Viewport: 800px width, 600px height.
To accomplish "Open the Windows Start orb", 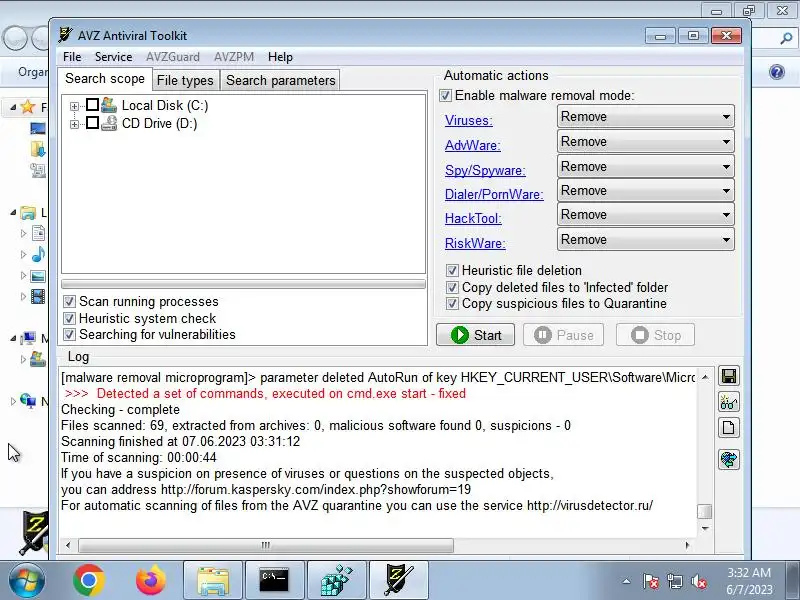I will pyautogui.click(x=26, y=581).
